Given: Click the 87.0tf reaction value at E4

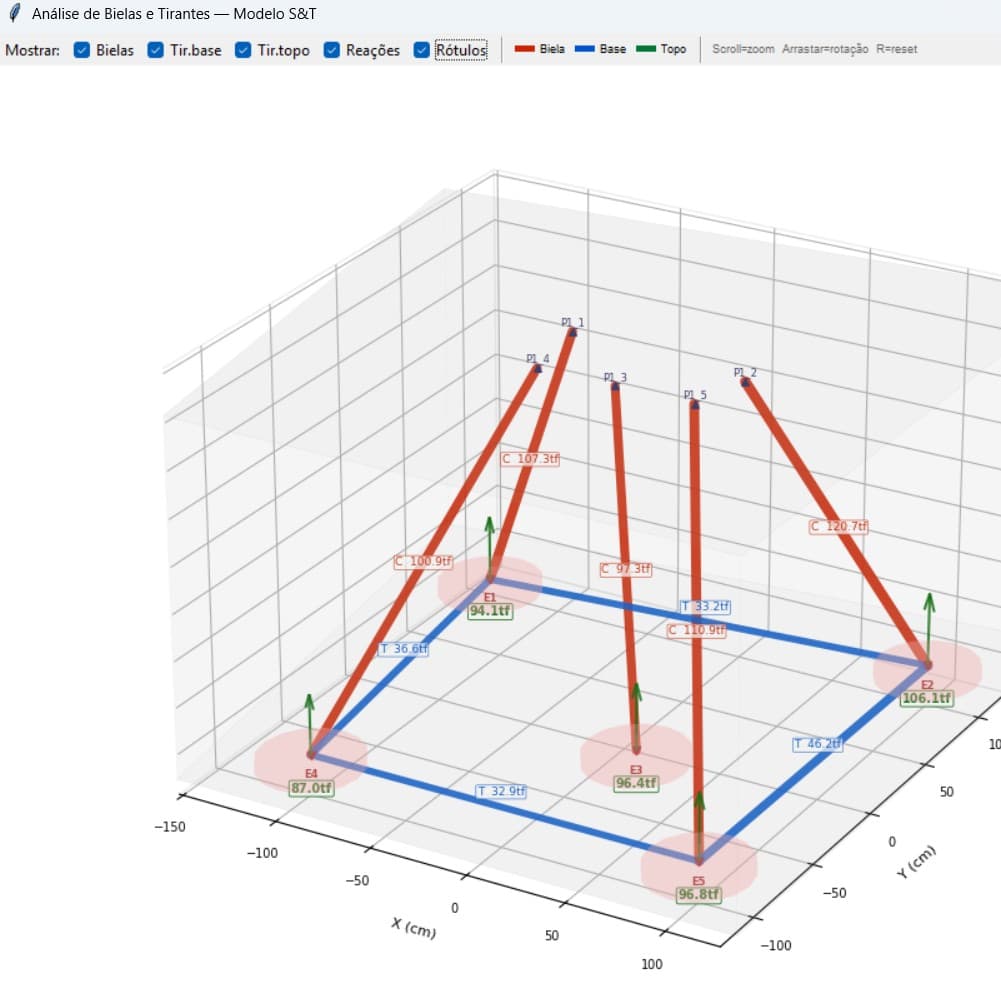Looking at the screenshot, I should (311, 788).
